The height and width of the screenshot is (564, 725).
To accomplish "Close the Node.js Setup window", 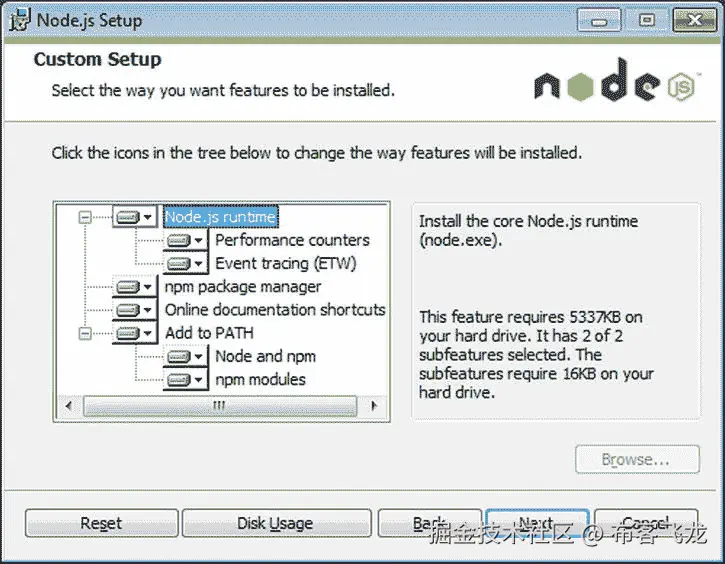I will pos(694,20).
